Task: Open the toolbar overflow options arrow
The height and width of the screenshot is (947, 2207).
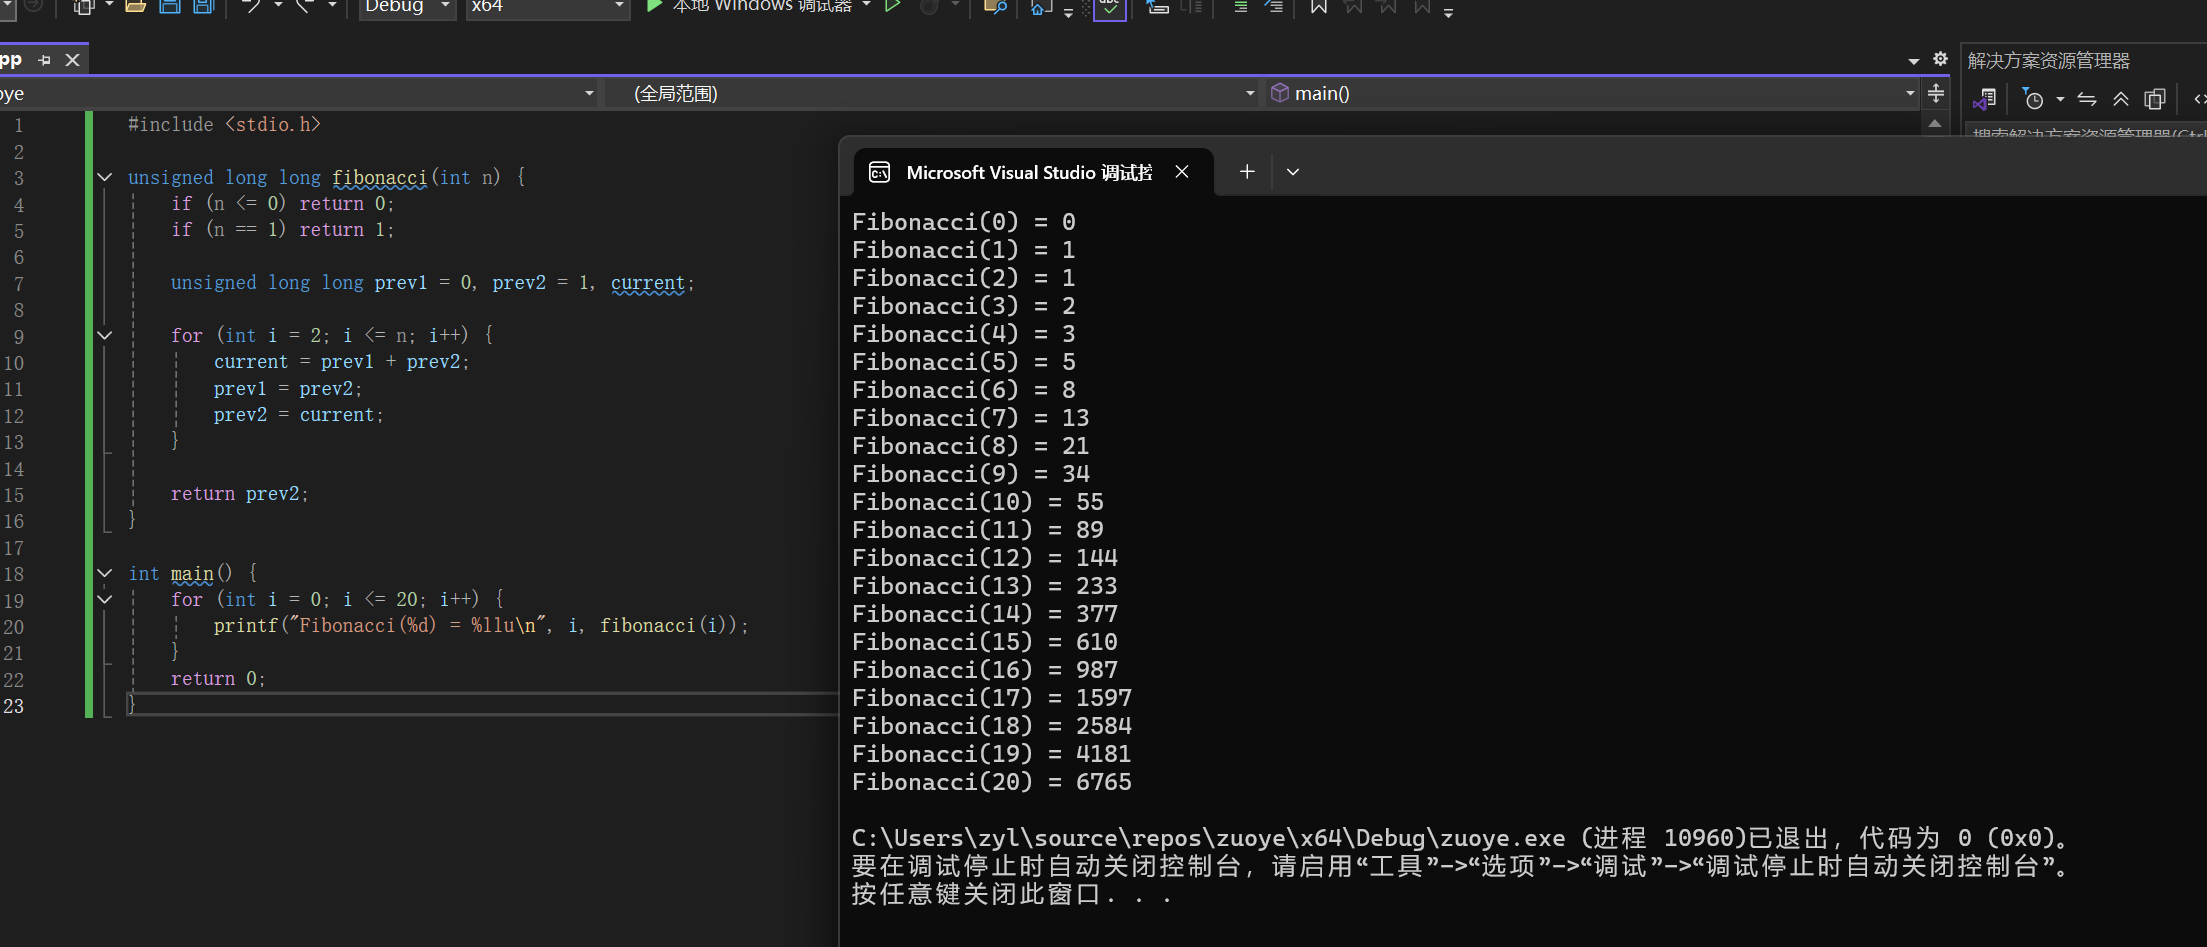Action: click(x=1448, y=11)
